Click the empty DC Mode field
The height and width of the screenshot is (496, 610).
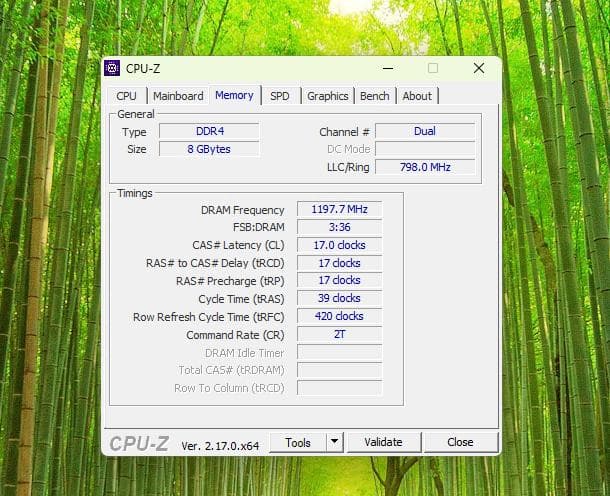(x=425, y=149)
